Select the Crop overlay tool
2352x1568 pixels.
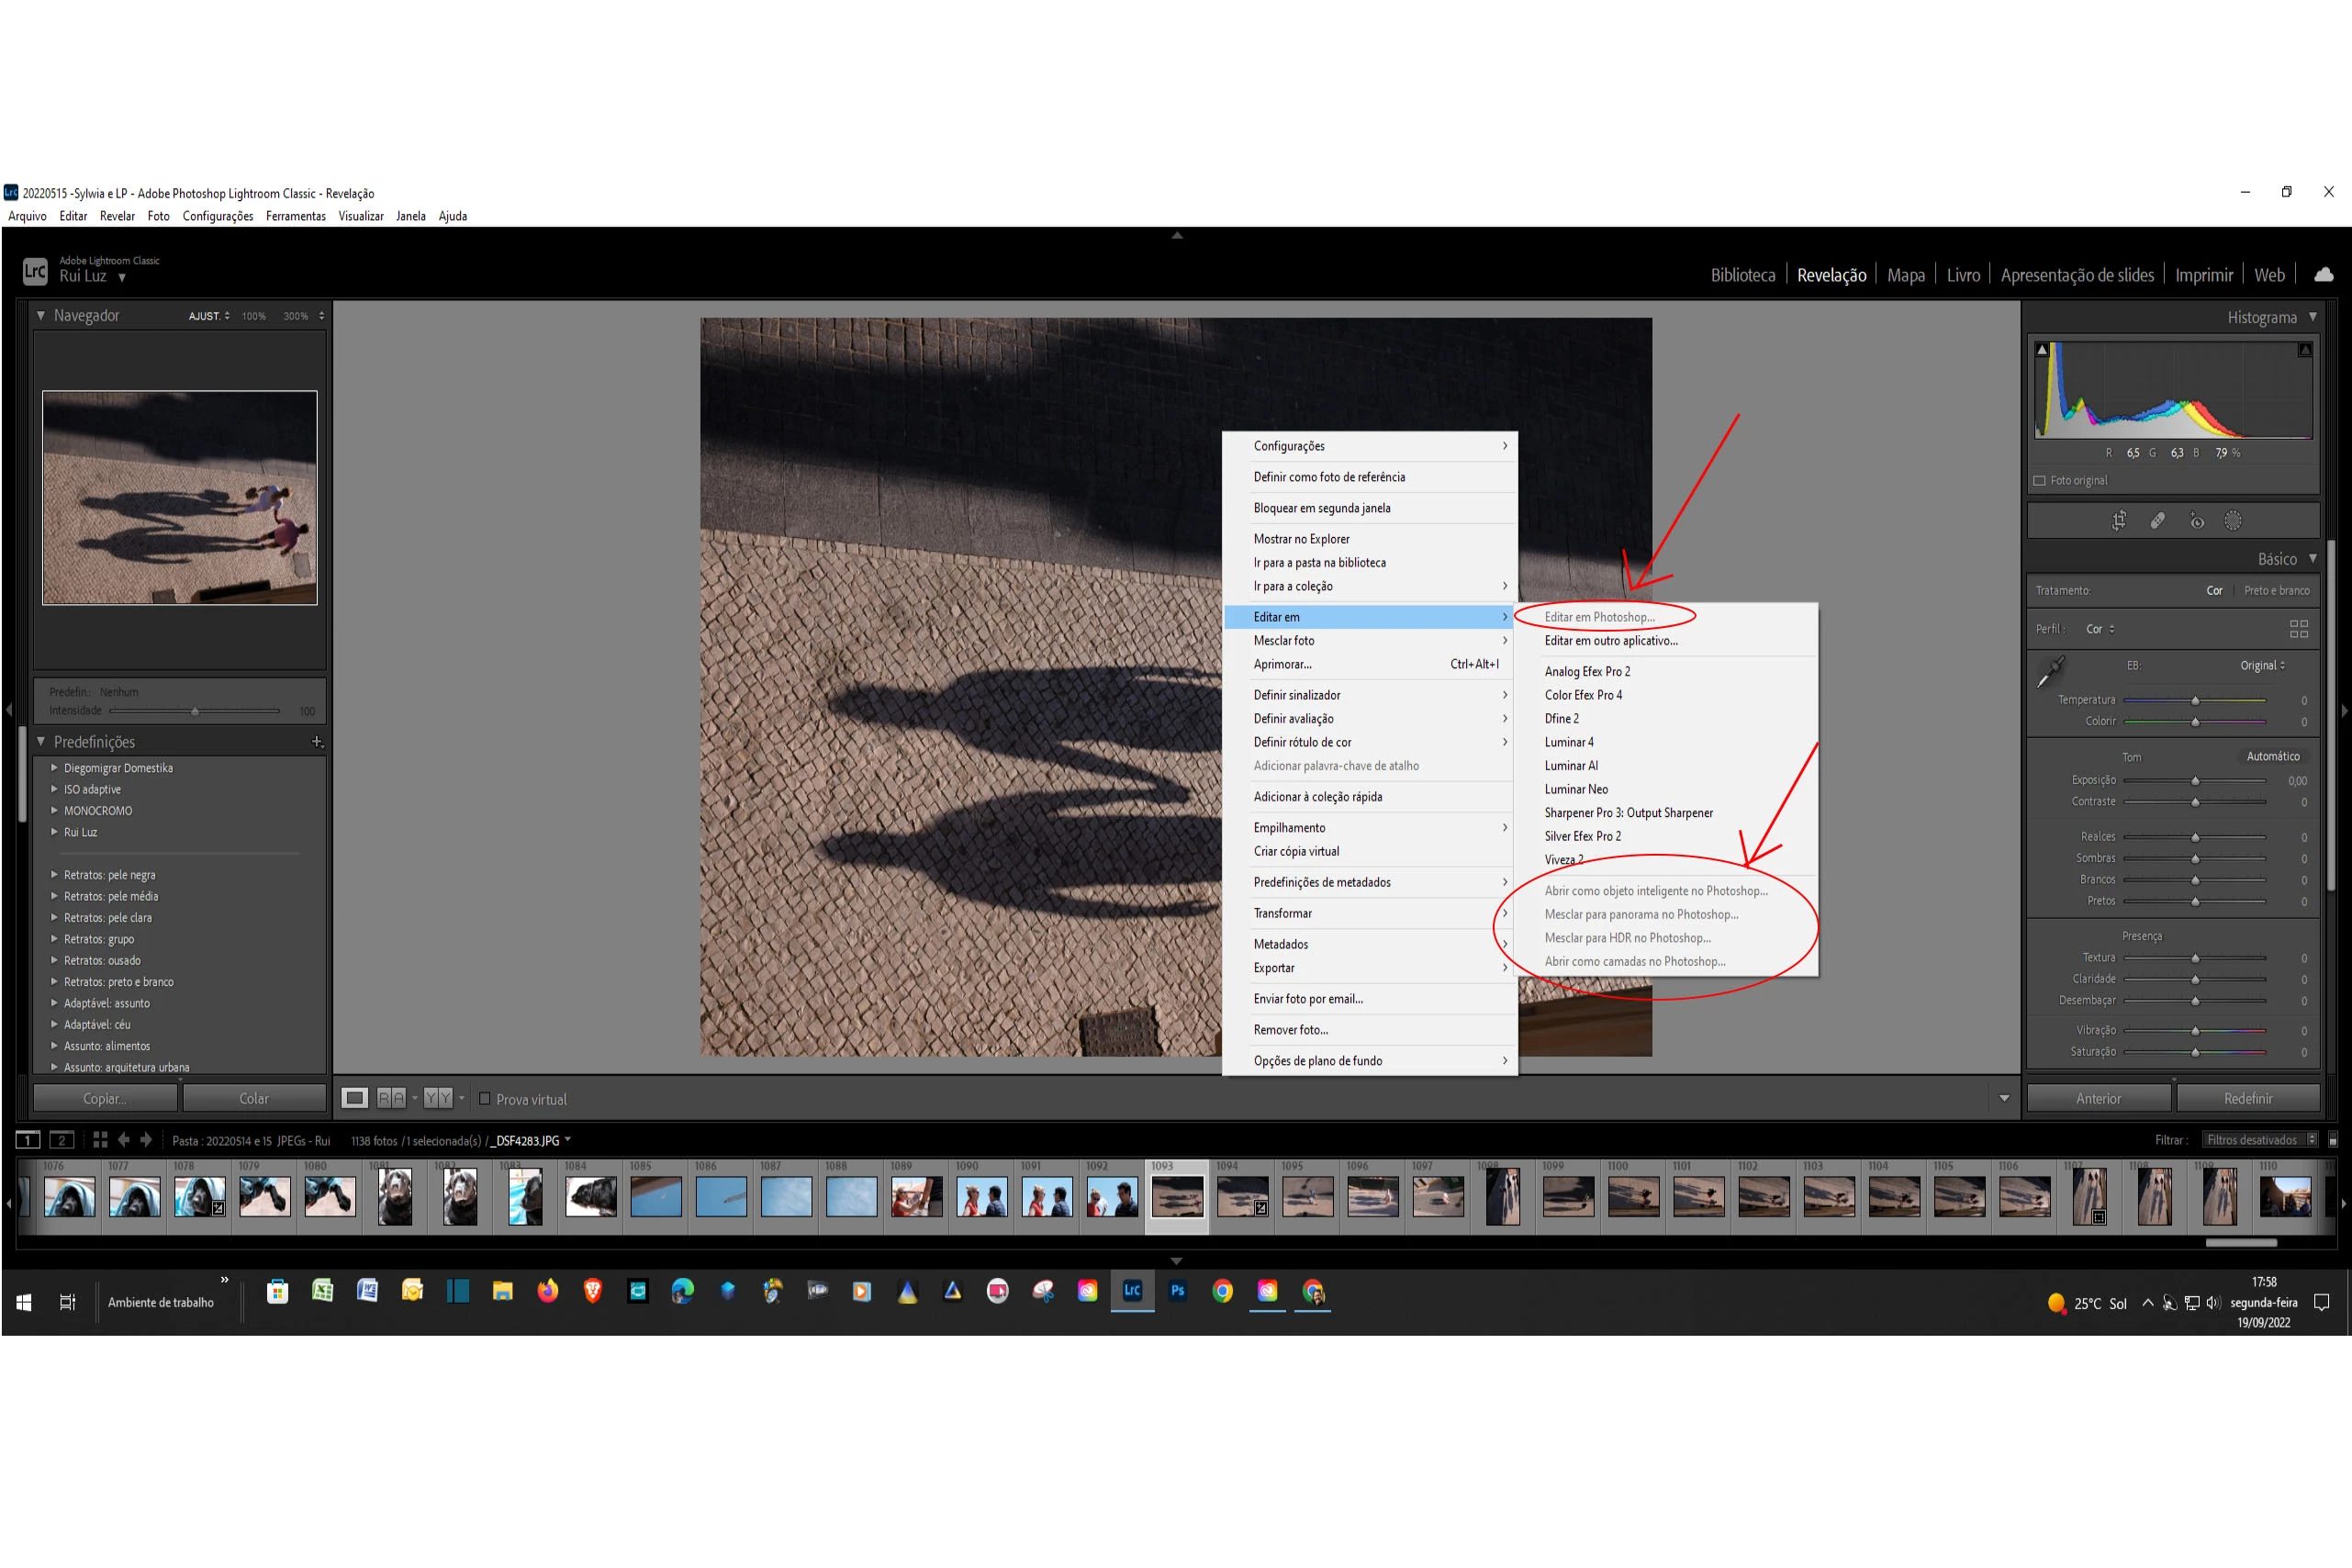2118,521
